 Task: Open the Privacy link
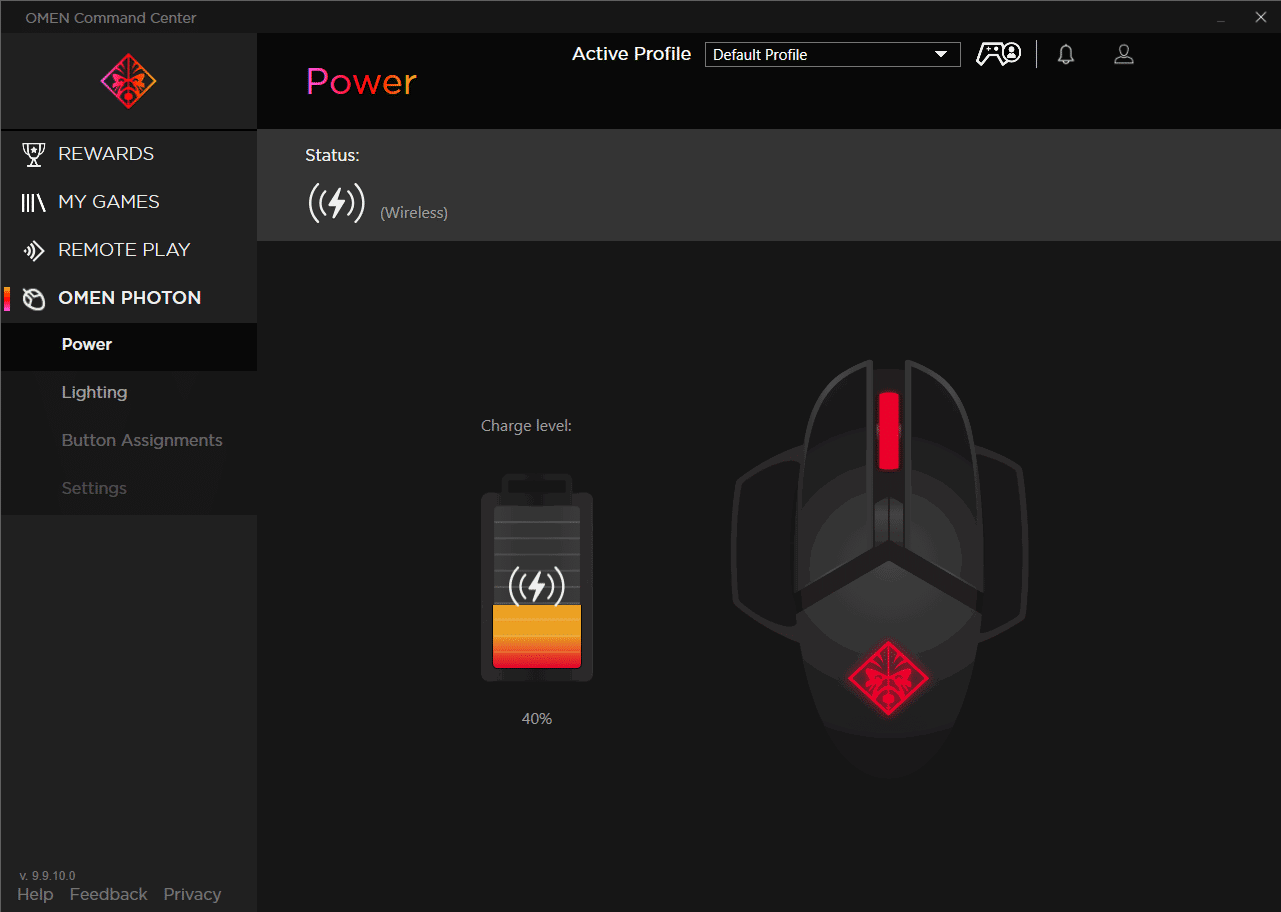[192, 894]
